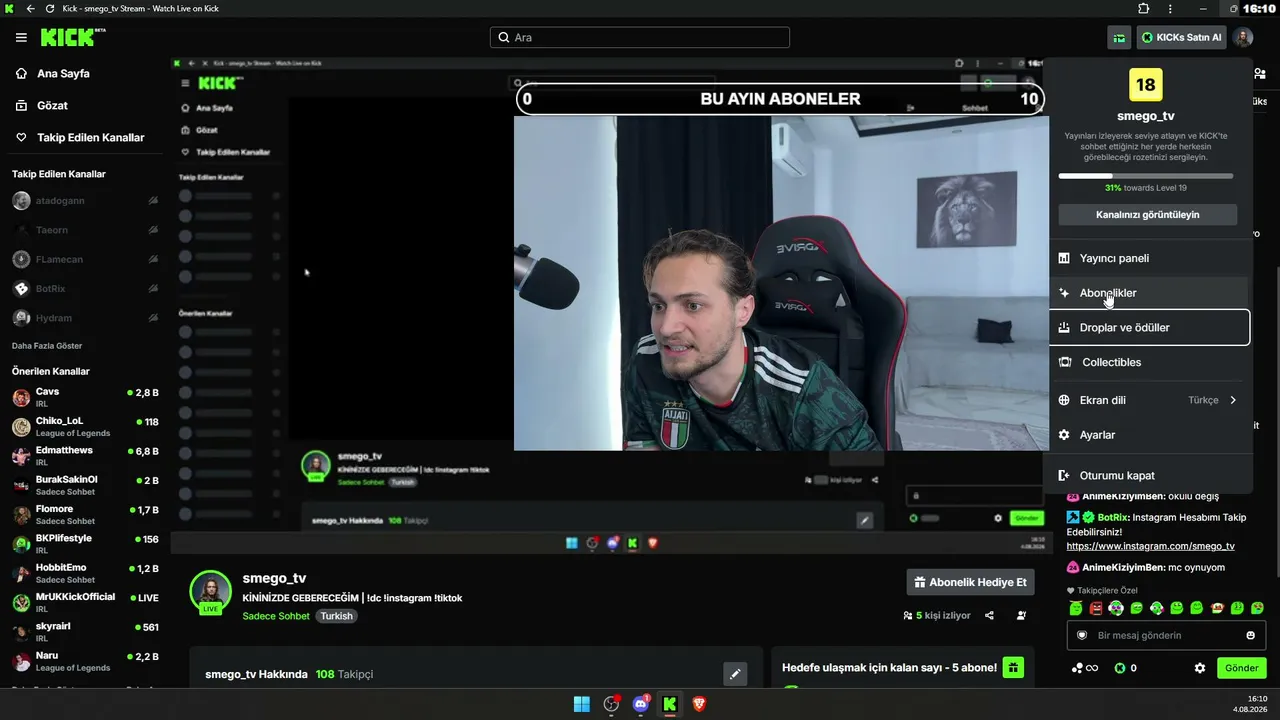Expand the Ekran dili language submenu

tap(1149, 400)
